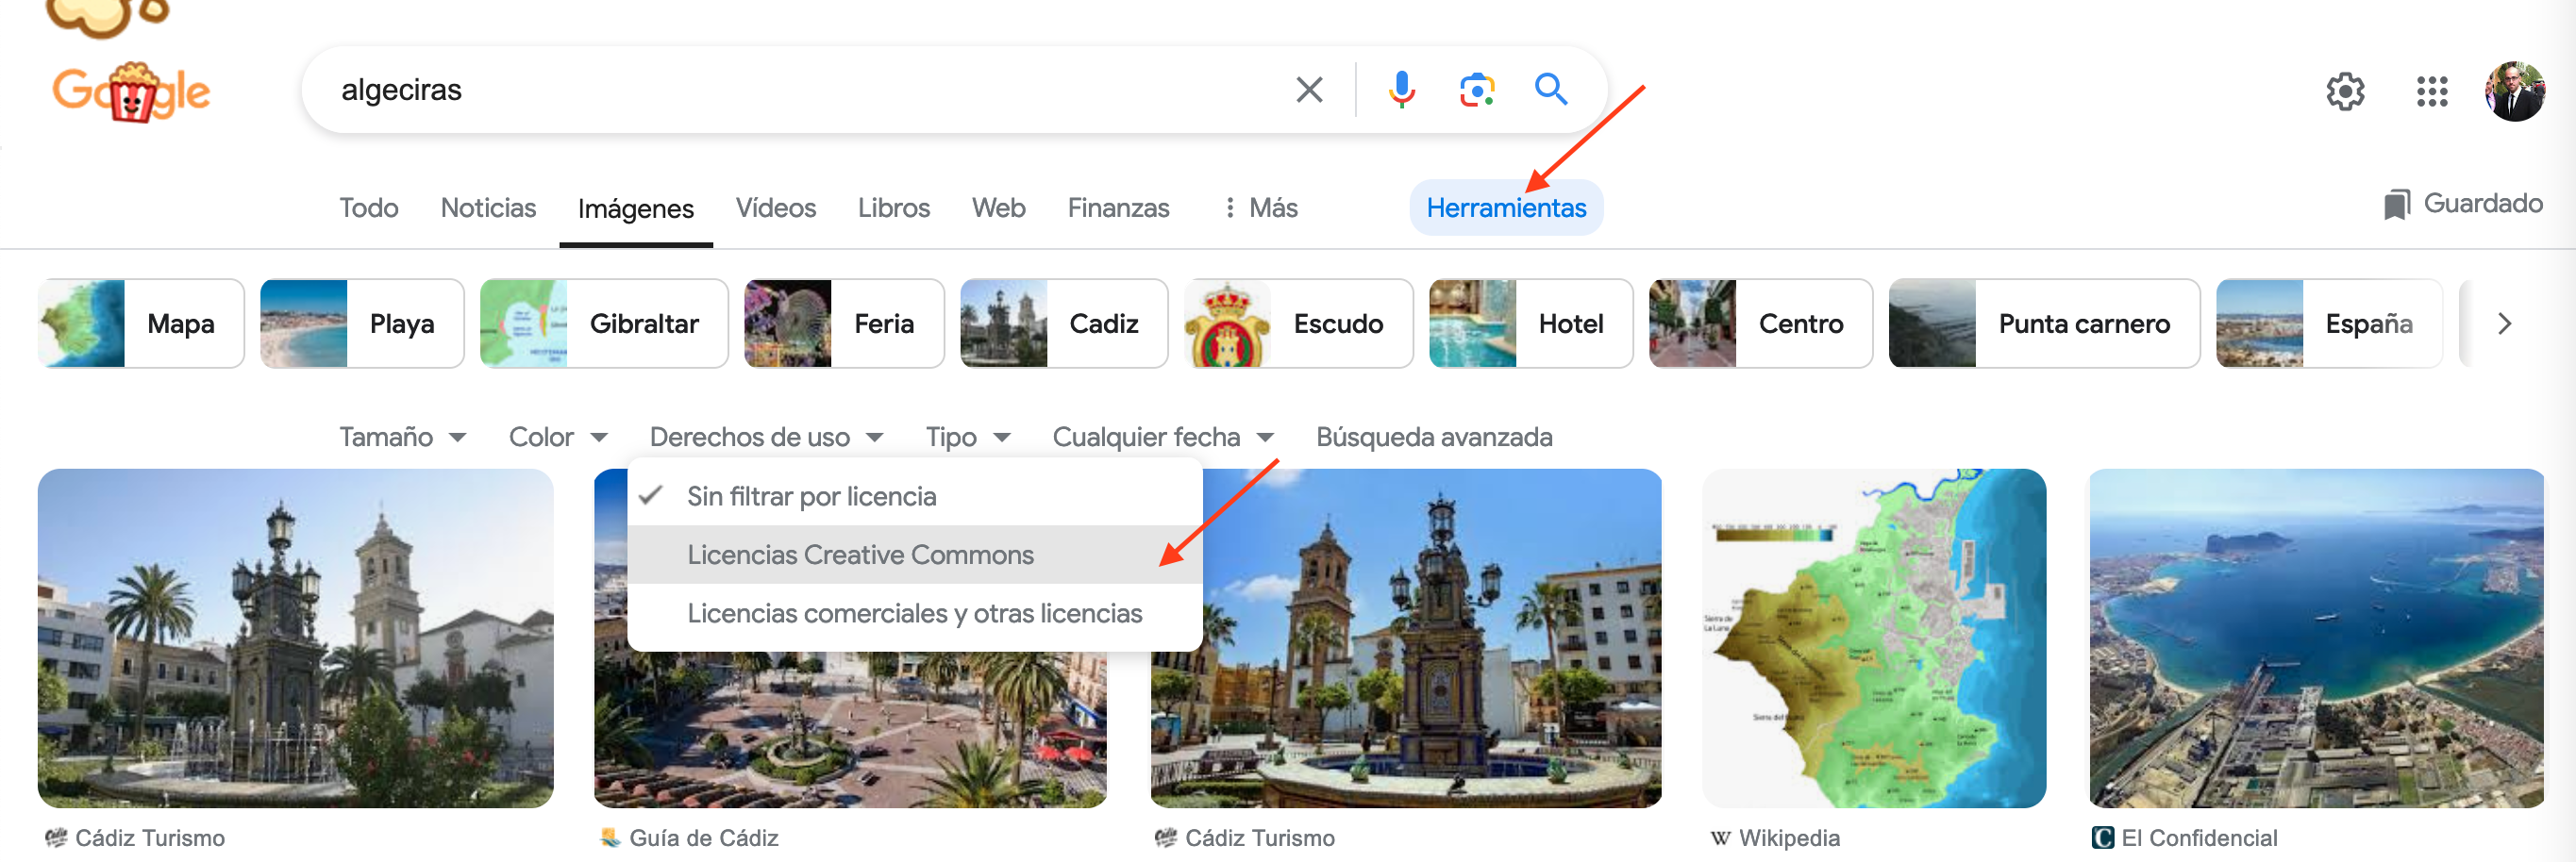
Task: Open the "Búsqueda avanzada" link
Action: tap(1433, 437)
